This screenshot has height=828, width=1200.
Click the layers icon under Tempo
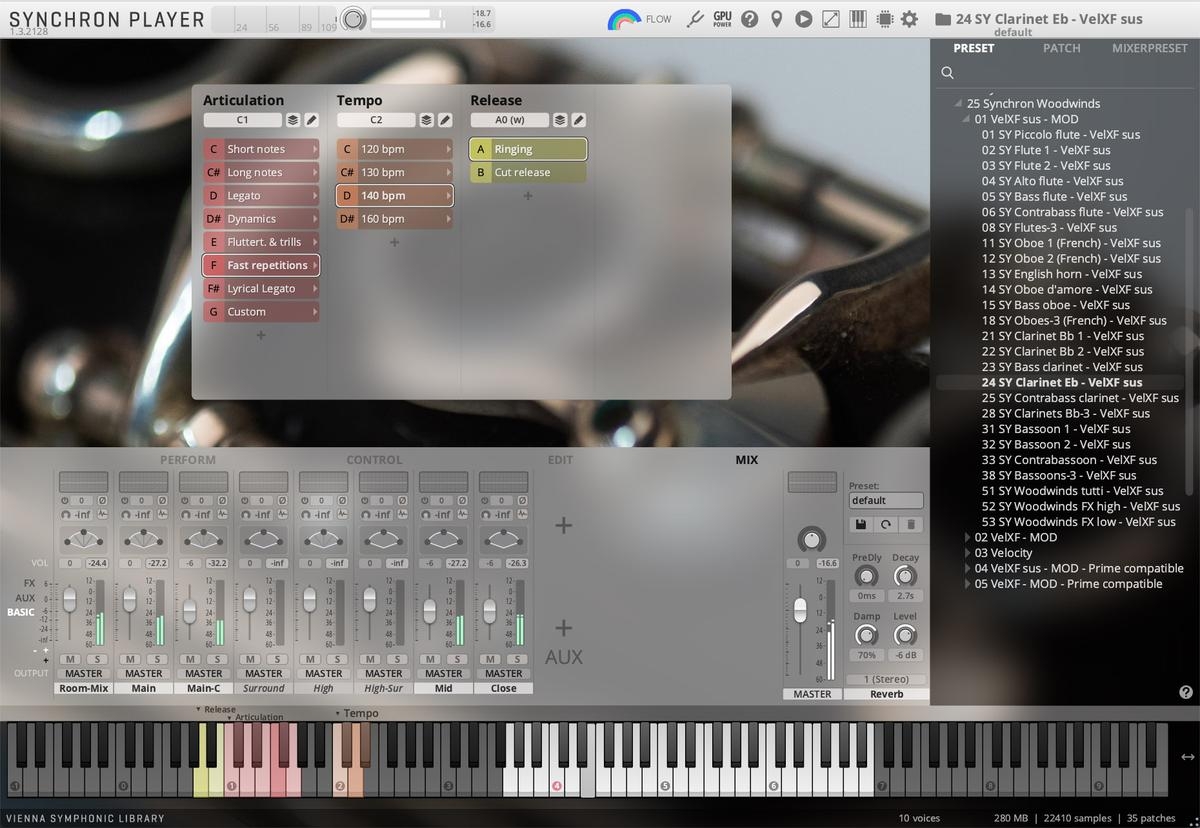pyautogui.click(x=426, y=120)
